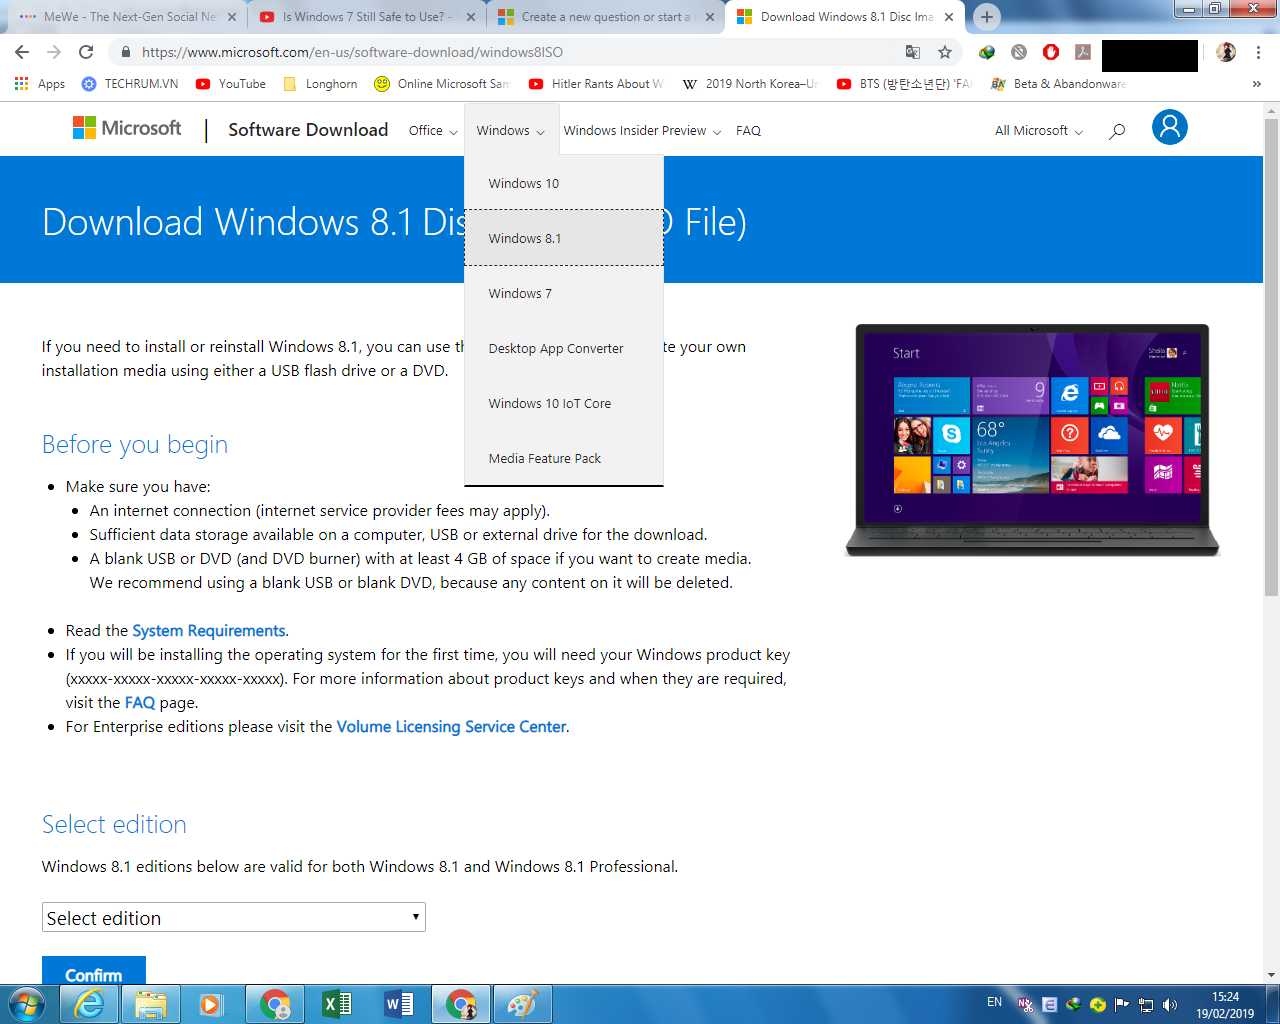1280x1024 pixels.
Task: Open the Chrome three-dot menu
Action: point(1259,52)
